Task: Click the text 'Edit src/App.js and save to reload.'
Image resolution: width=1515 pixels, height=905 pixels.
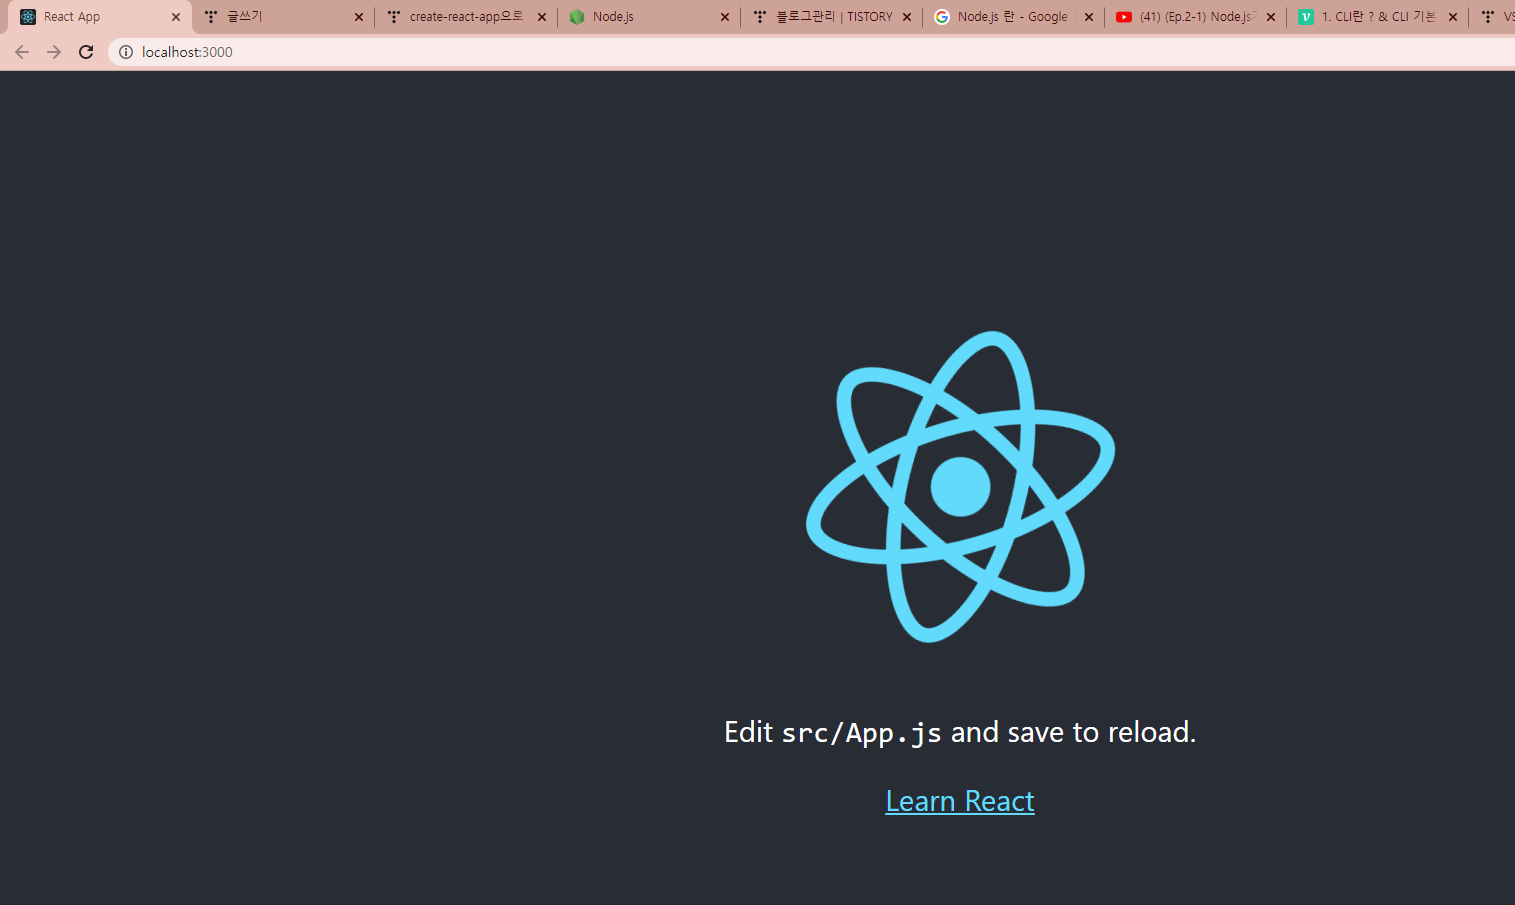Action: (x=960, y=732)
